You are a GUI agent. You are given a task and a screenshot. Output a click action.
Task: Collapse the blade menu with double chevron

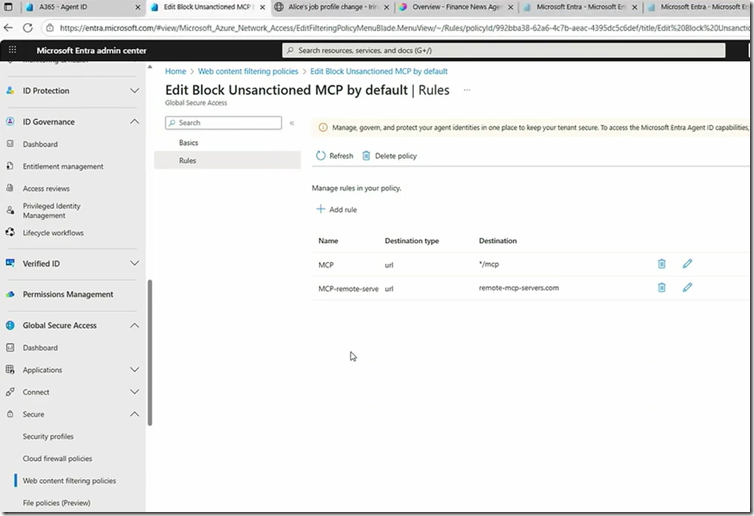click(x=292, y=123)
